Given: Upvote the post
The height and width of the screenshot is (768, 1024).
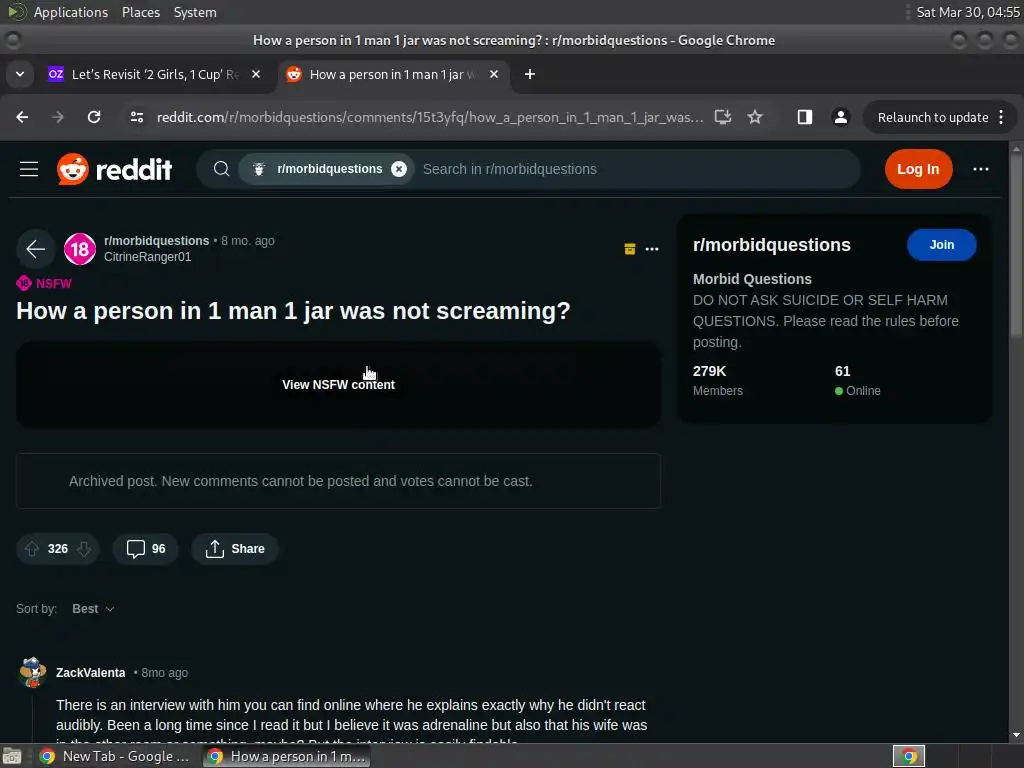Looking at the screenshot, I should [31, 549].
